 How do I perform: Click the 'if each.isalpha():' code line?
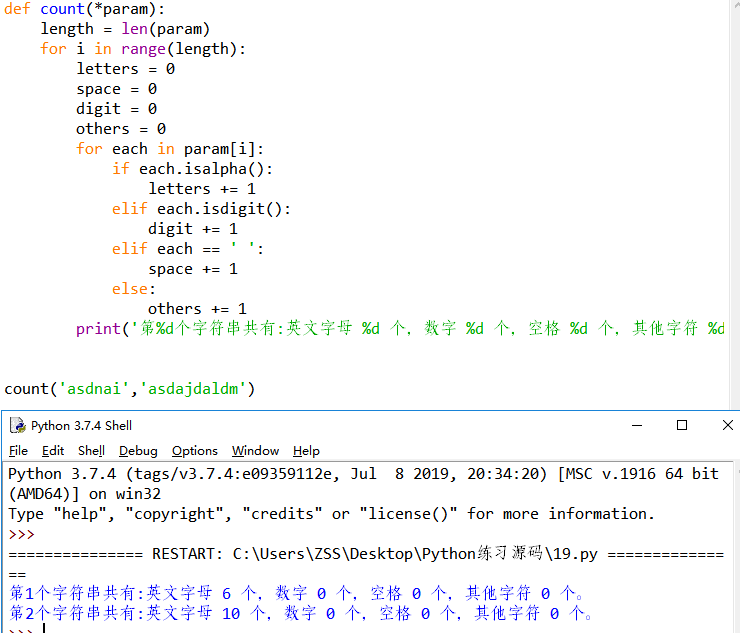[192, 169]
